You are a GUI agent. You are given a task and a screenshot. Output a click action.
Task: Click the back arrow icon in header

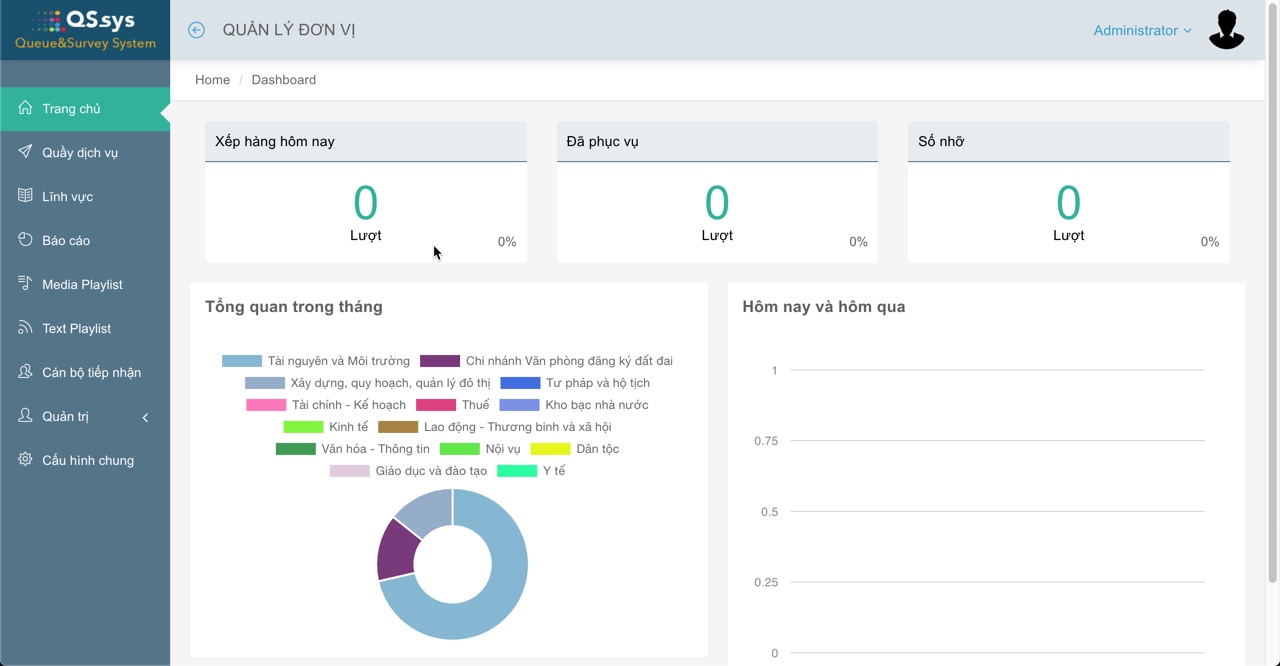click(x=196, y=30)
